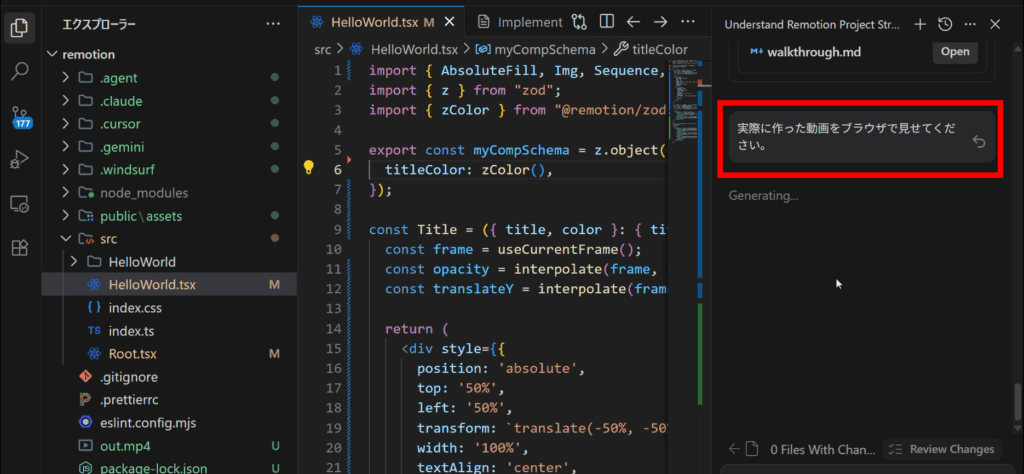Start a new chat with plus icon
This screenshot has height=474, width=1024.
point(920,24)
